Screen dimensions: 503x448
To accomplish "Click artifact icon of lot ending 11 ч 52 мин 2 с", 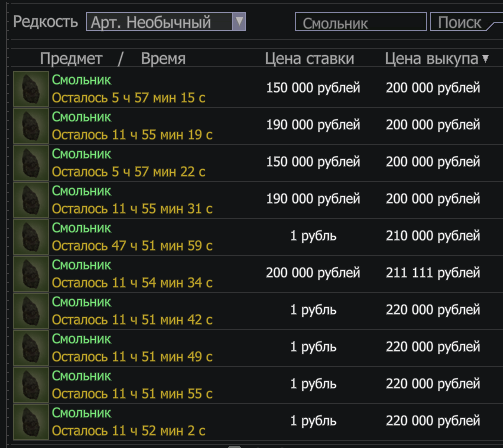I will point(31,422).
